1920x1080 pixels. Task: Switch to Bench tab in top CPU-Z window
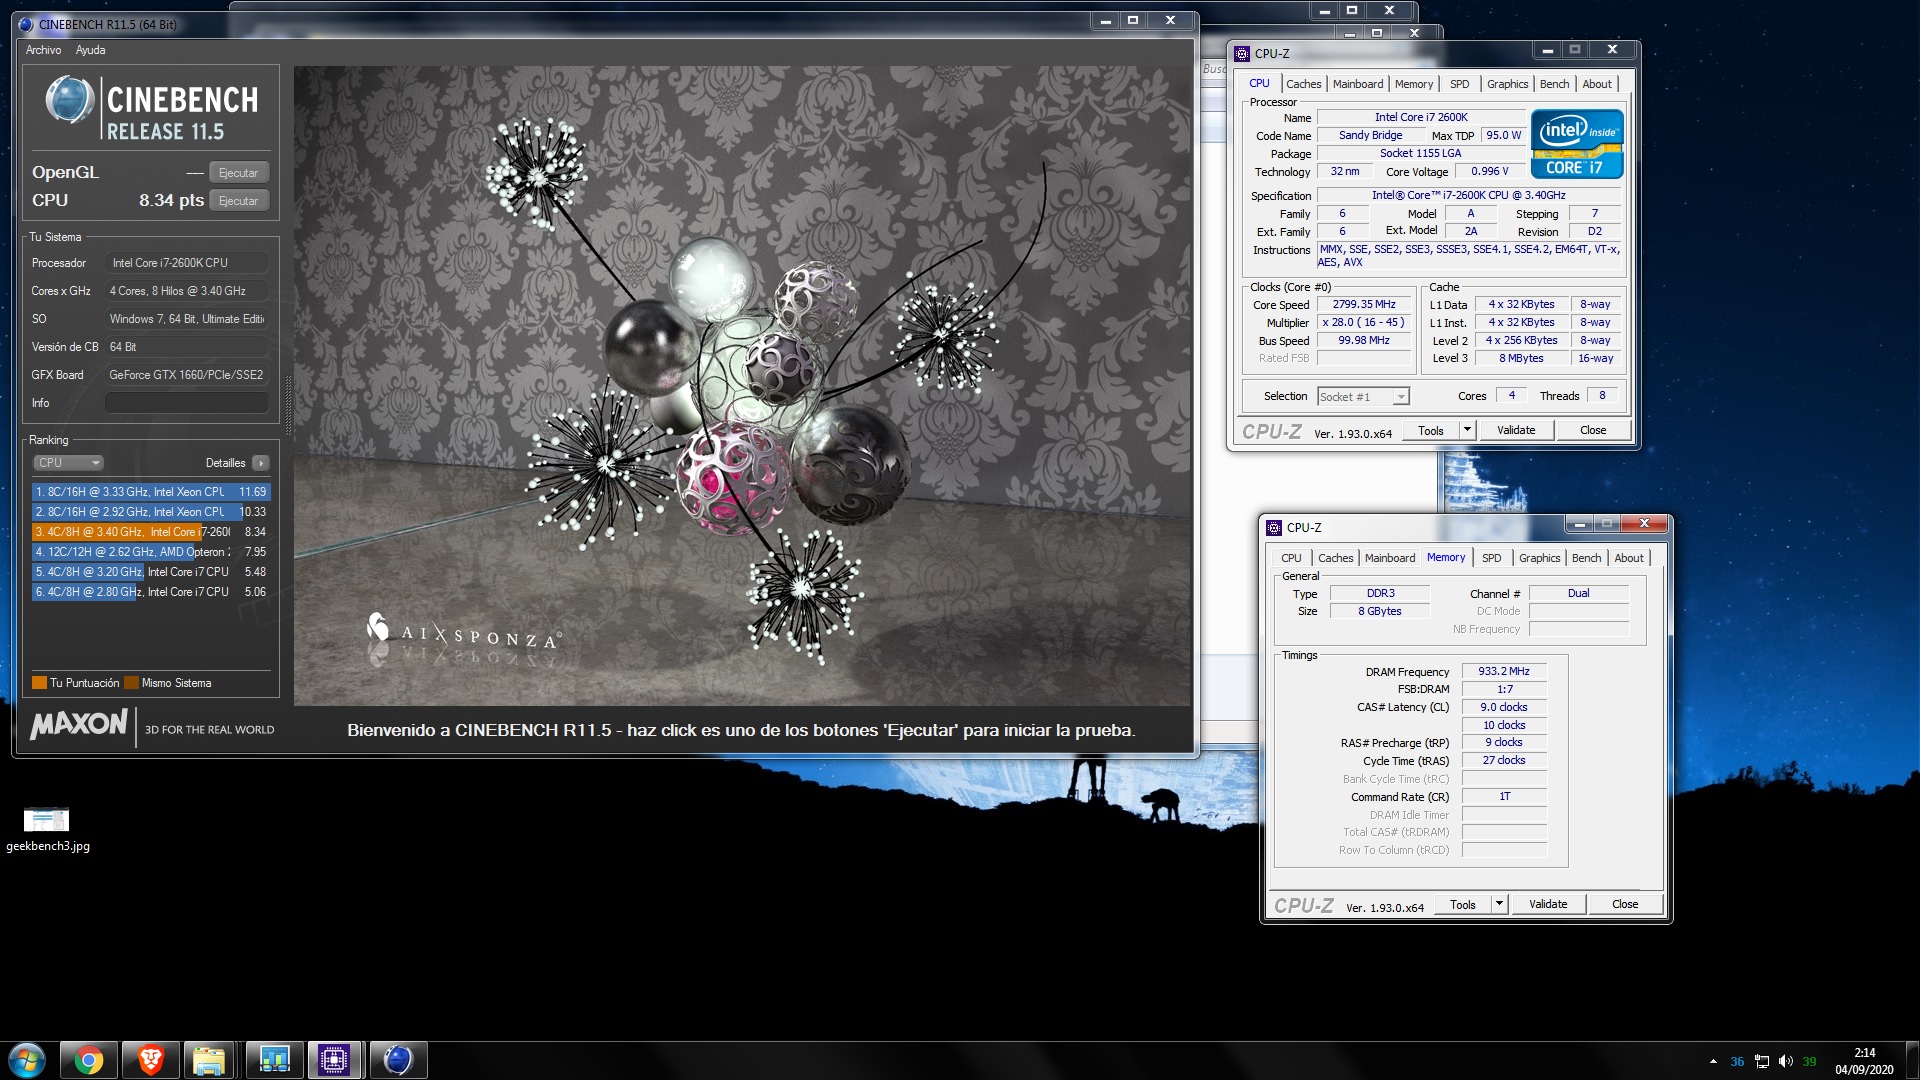1554,84
